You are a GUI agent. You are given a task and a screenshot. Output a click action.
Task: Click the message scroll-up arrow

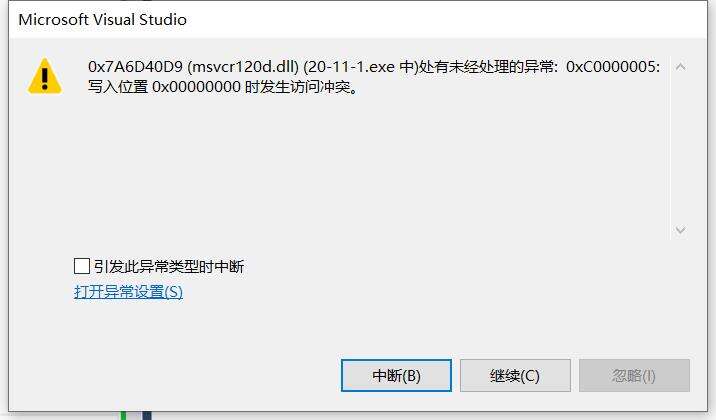pos(680,67)
